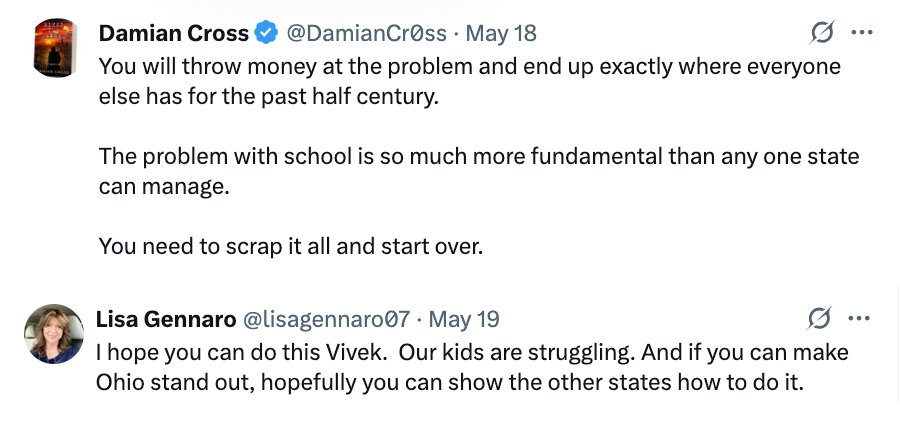Image resolution: width=900 pixels, height=421 pixels.
Task: Open more options menu on Damian Cross's post
Action: point(861,33)
